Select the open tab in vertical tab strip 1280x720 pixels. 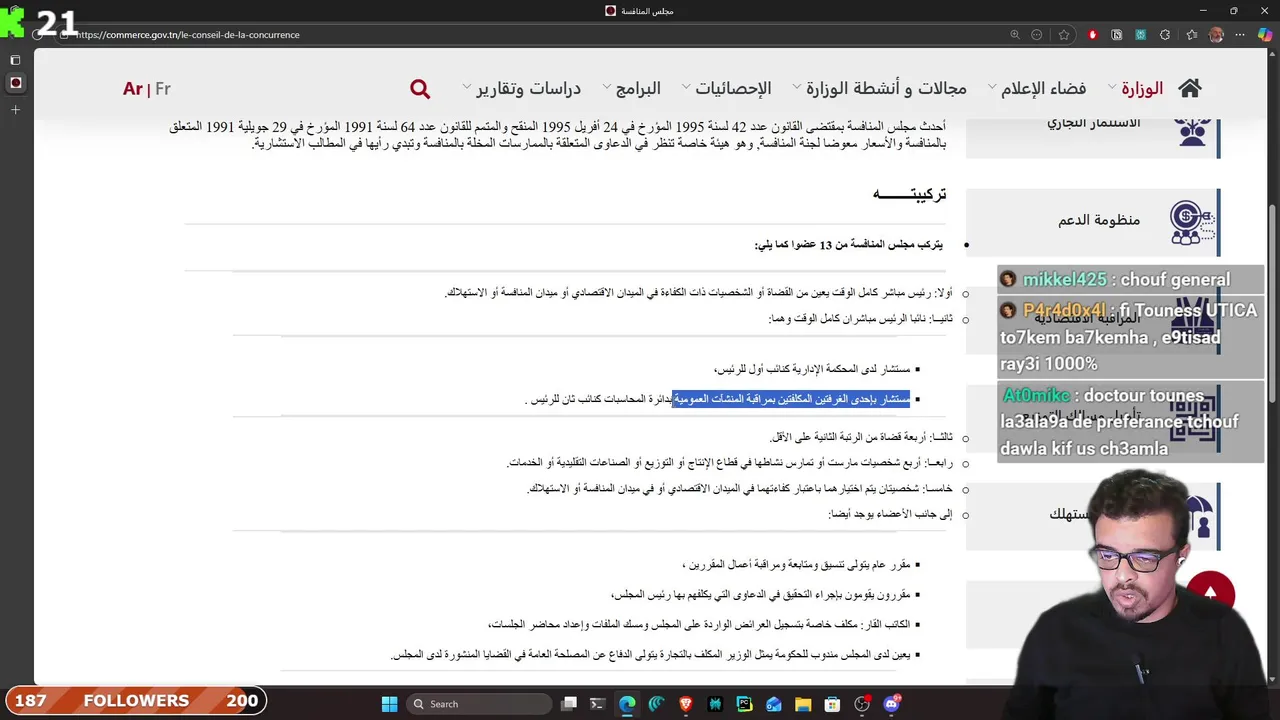(x=15, y=83)
